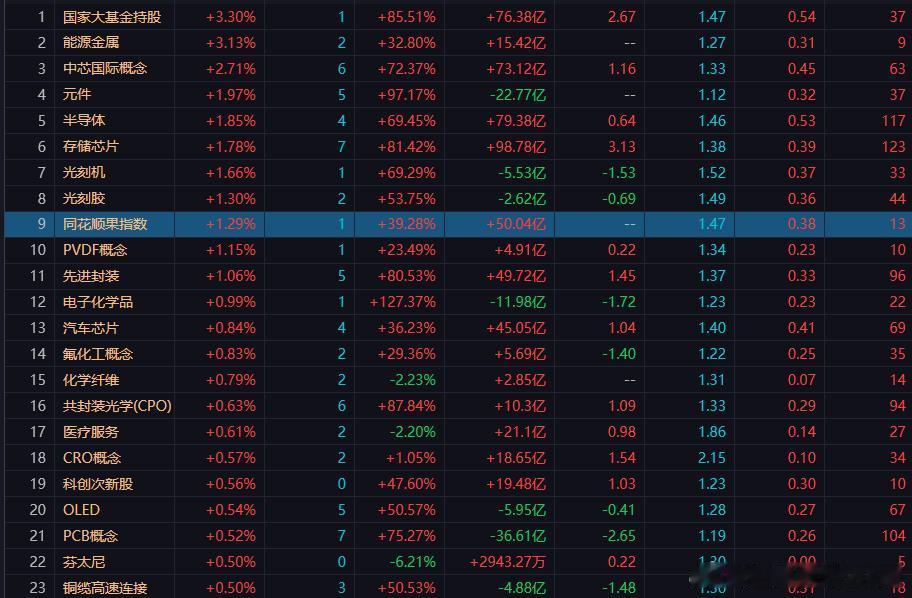The image size is (912, 598).
Task: Click row number 15
Action: pyautogui.click(x=38, y=380)
